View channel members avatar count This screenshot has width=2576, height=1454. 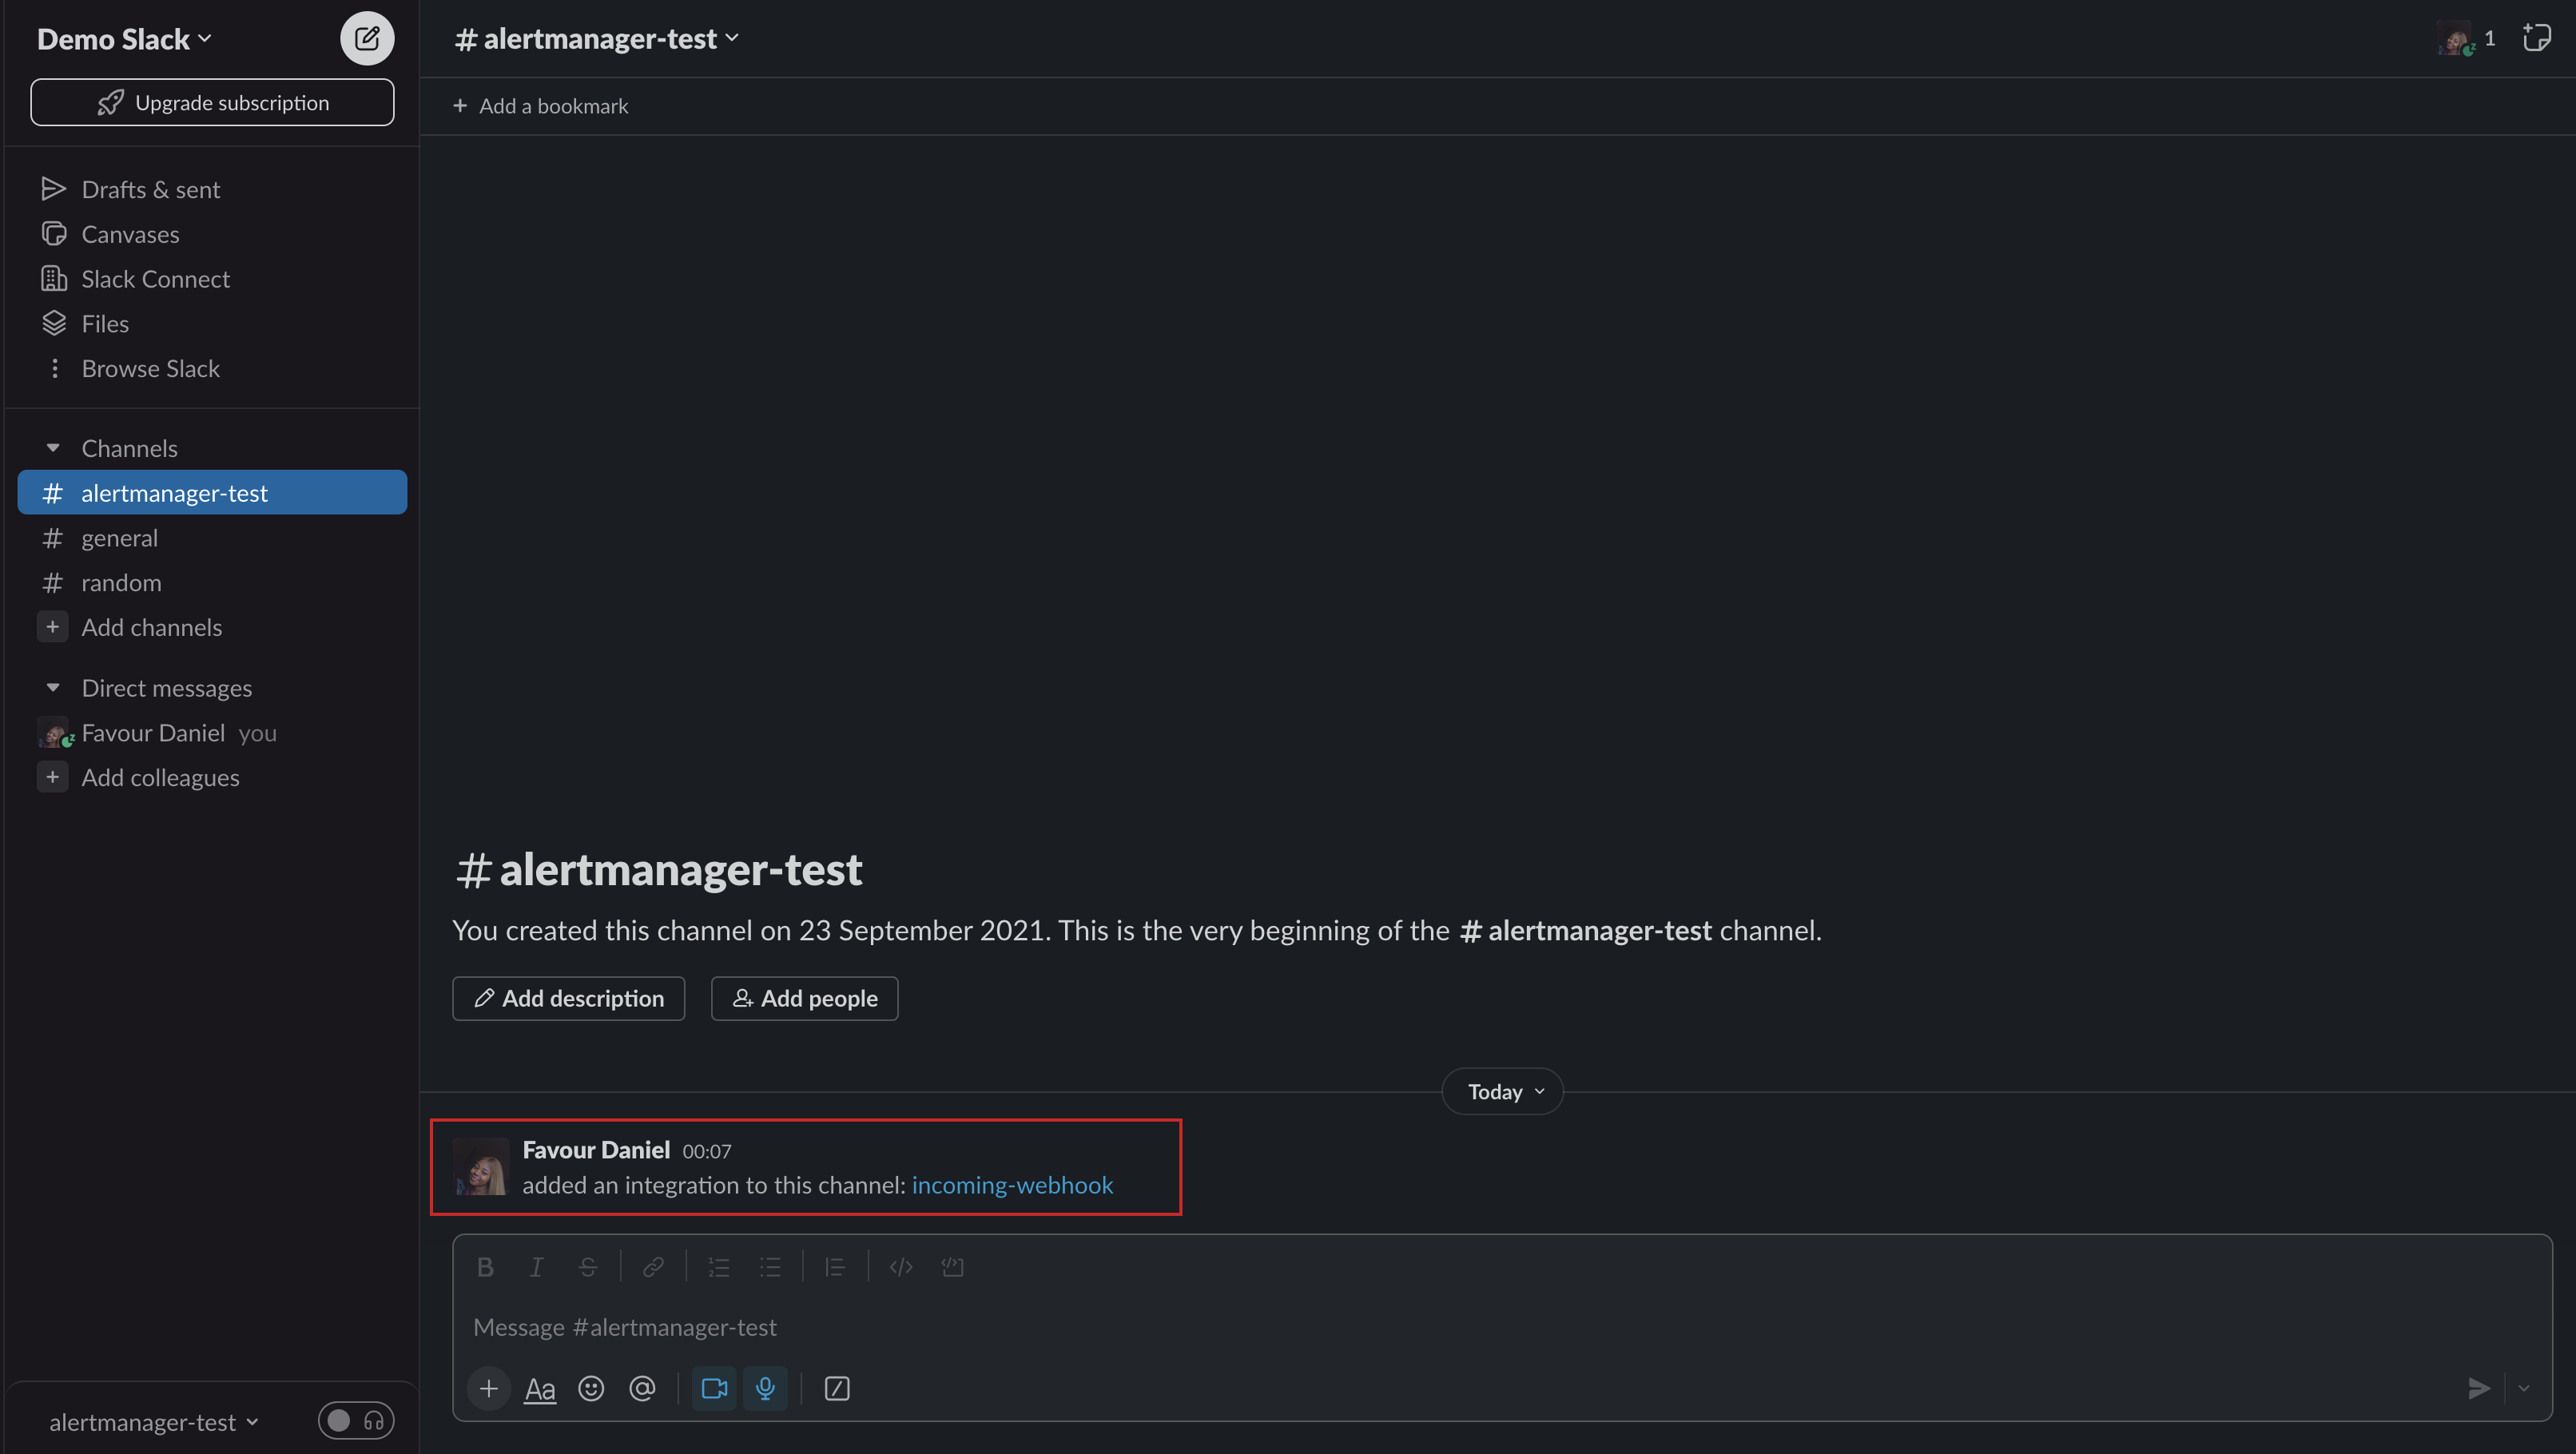click(2466, 39)
